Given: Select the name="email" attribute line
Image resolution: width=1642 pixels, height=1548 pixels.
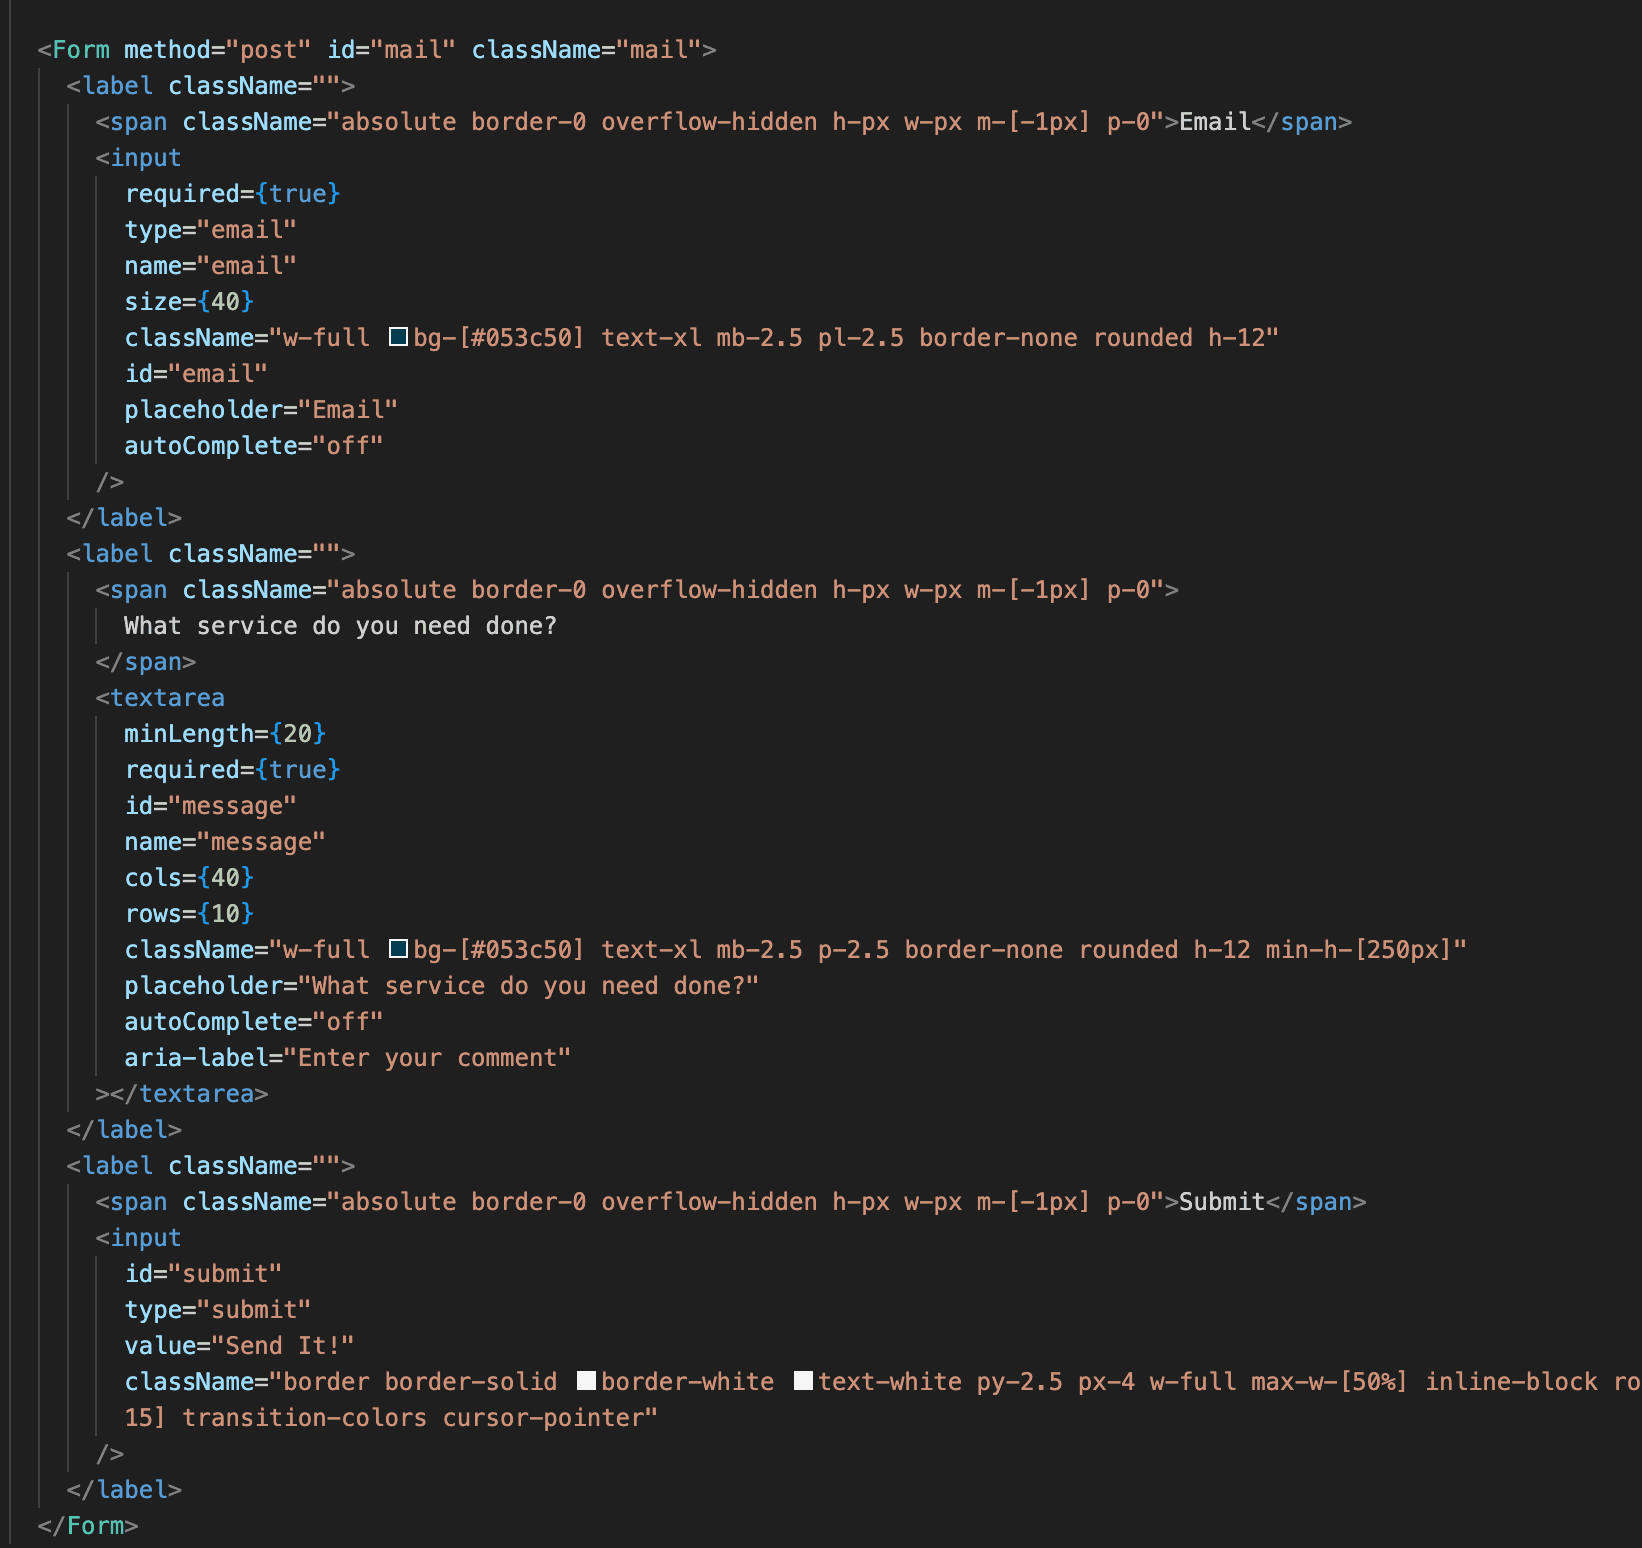Looking at the screenshot, I should click(x=211, y=266).
